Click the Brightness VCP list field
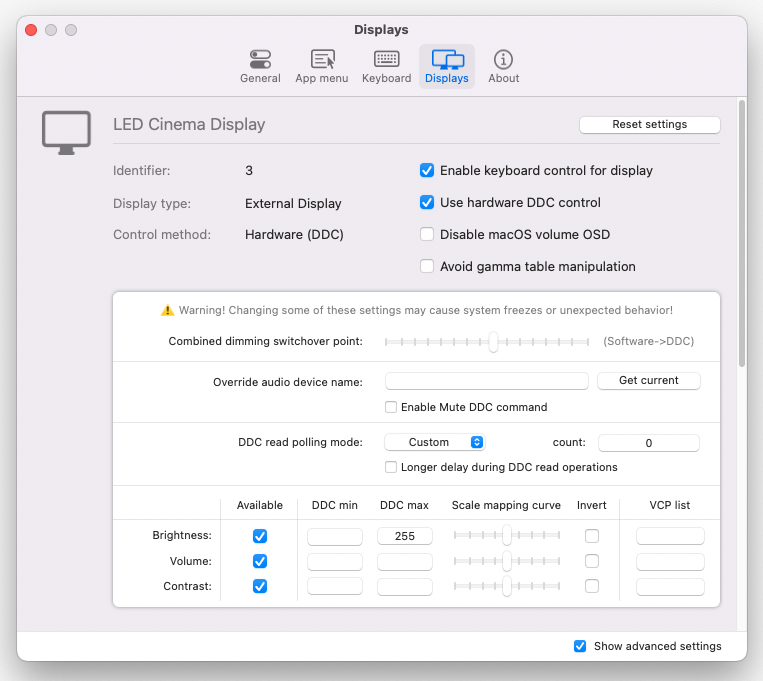This screenshot has height=681, width=763. (x=670, y=536)
